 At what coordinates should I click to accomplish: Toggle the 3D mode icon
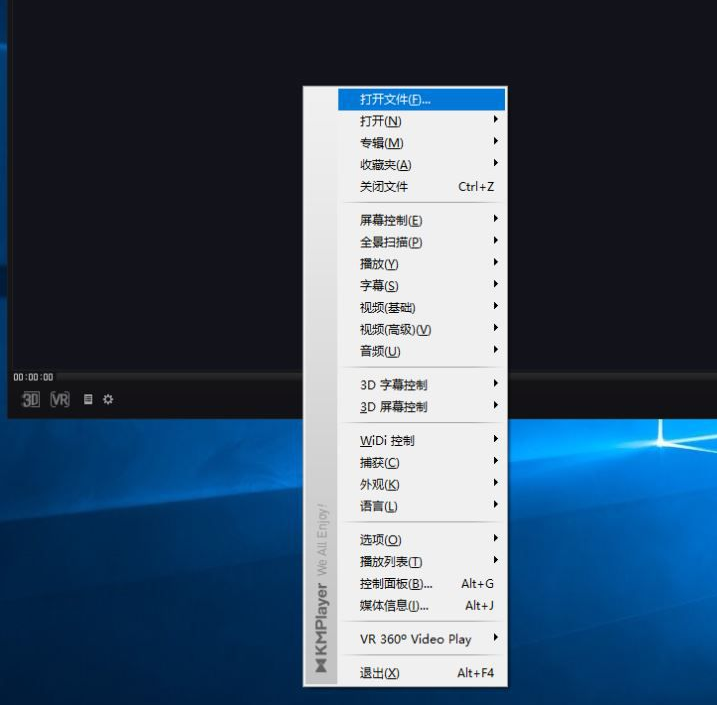point(31,399)
